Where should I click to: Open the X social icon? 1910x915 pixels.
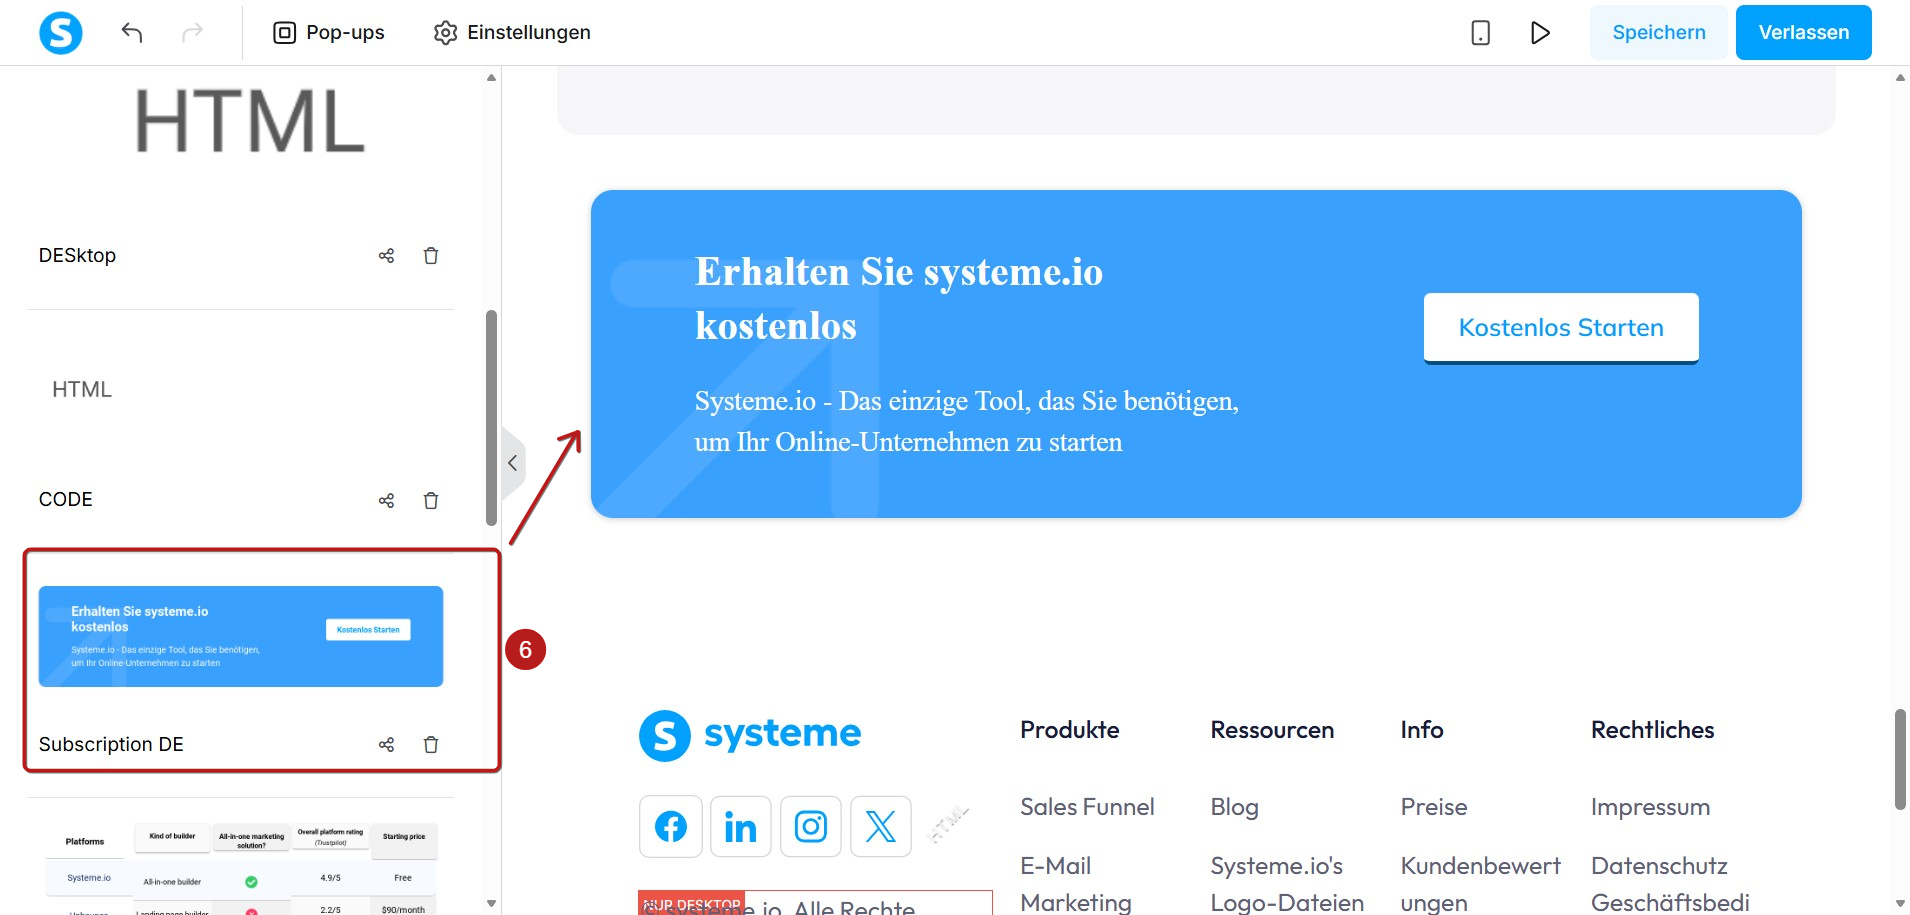(881, 827)
